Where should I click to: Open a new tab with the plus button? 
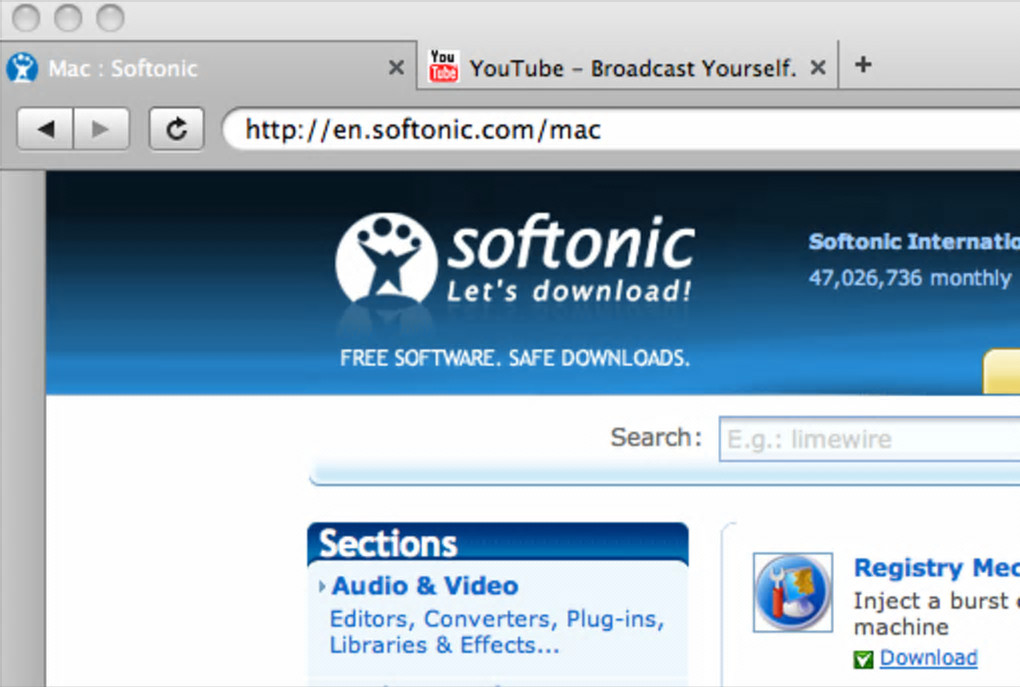tap(863, 64)
